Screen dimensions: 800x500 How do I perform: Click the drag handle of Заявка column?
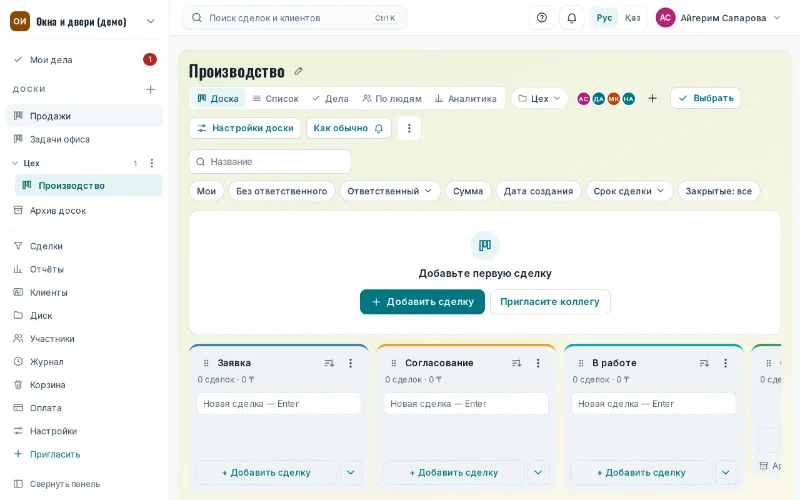[x=206, y=363]
